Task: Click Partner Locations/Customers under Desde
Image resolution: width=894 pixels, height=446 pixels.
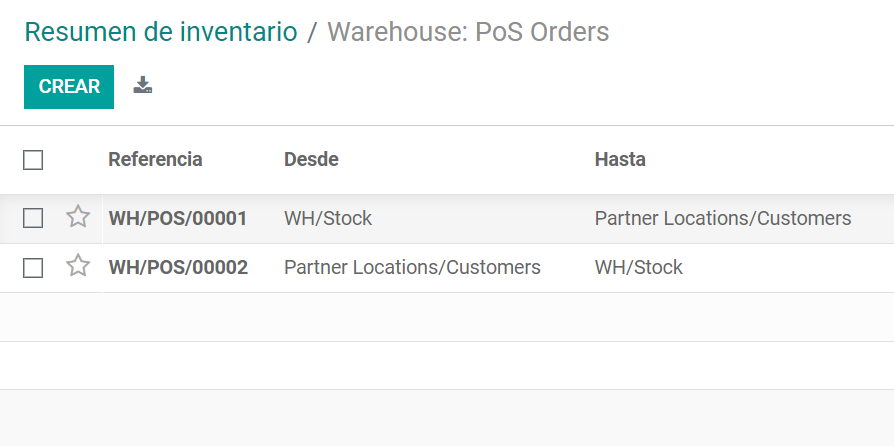Action: 412,267
